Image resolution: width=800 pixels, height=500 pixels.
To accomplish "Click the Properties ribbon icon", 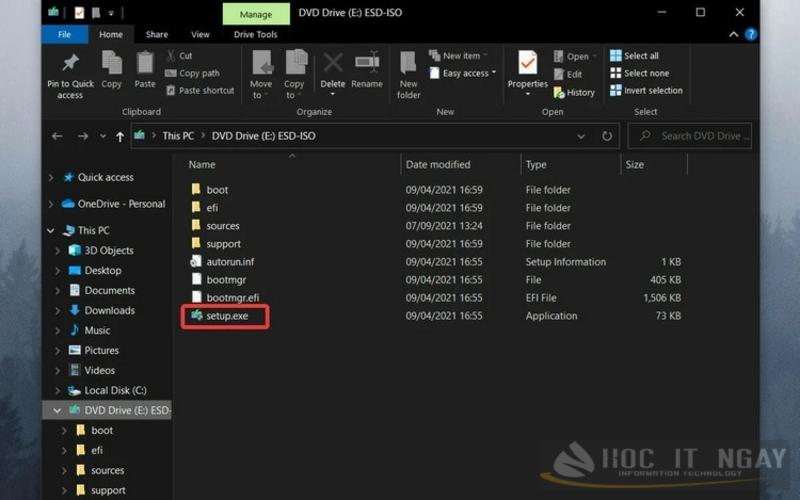I will 528,63.
